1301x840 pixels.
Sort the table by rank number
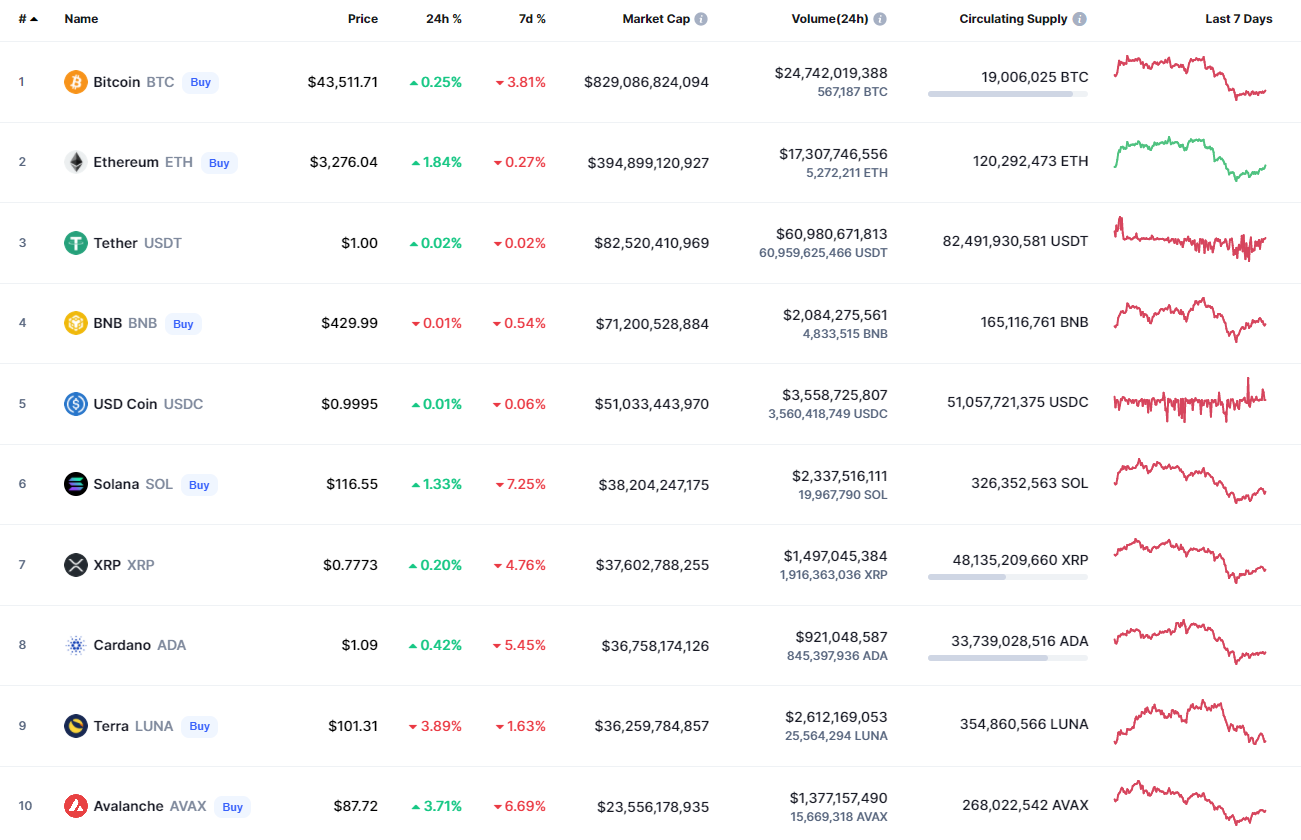pos(27,19)
